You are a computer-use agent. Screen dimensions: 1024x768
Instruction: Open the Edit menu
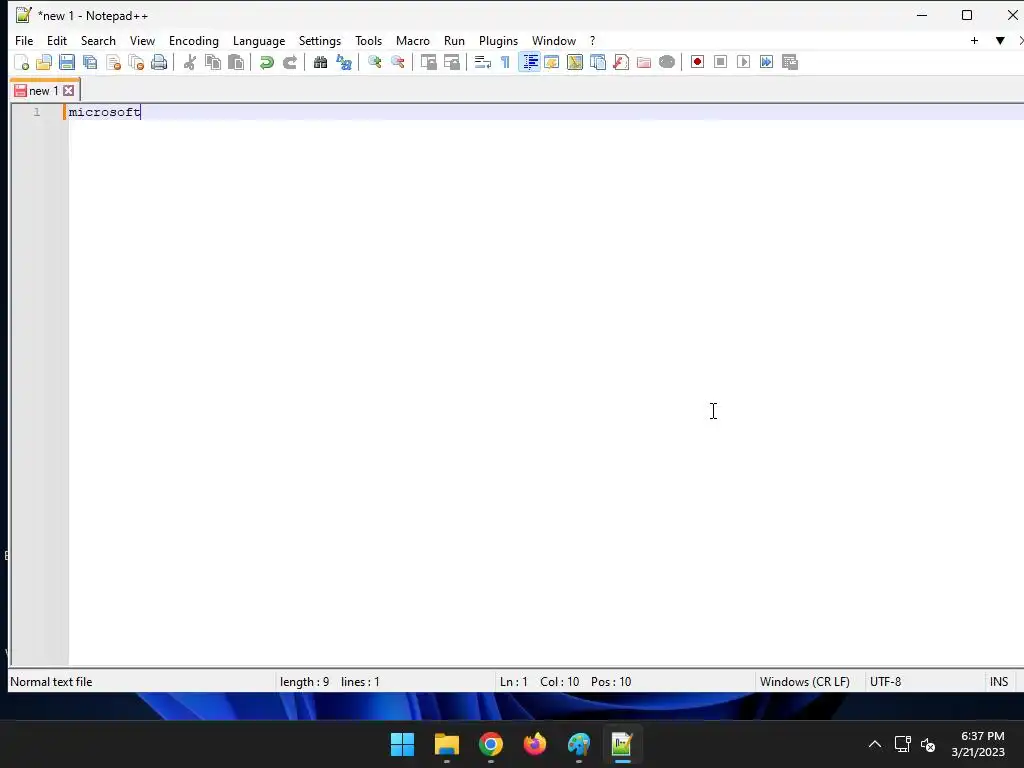click(57, 40)
